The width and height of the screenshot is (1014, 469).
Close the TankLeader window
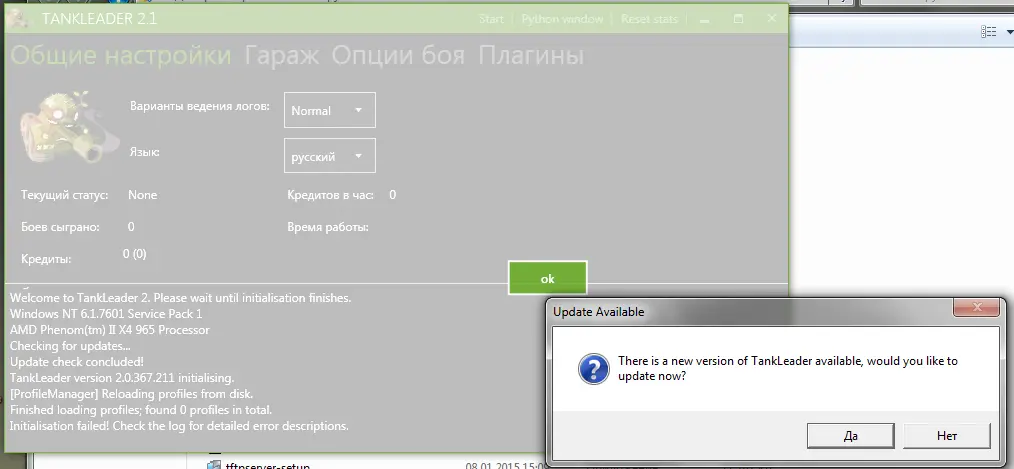[771, 19]
